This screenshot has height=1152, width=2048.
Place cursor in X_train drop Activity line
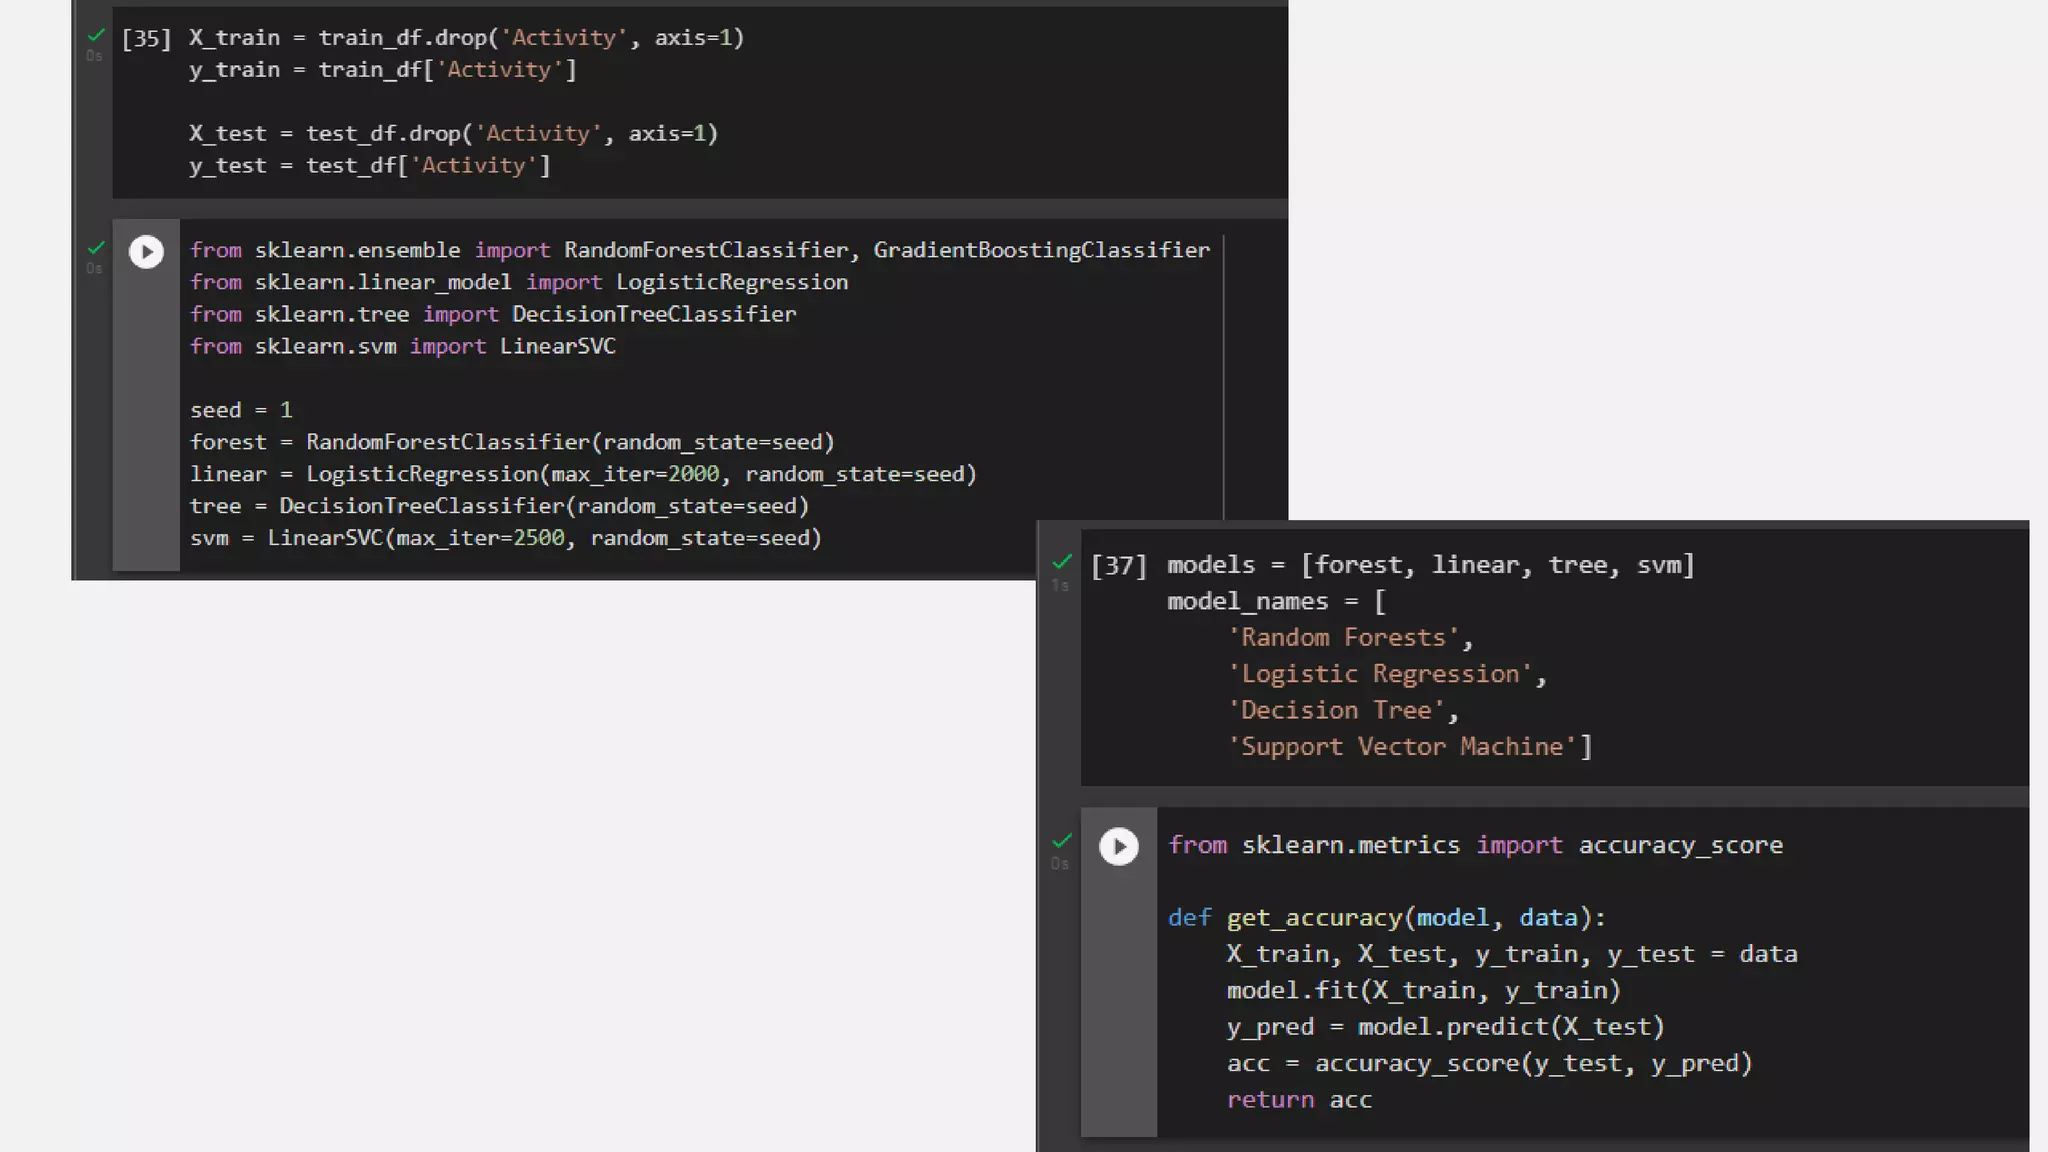pos(466,38)
